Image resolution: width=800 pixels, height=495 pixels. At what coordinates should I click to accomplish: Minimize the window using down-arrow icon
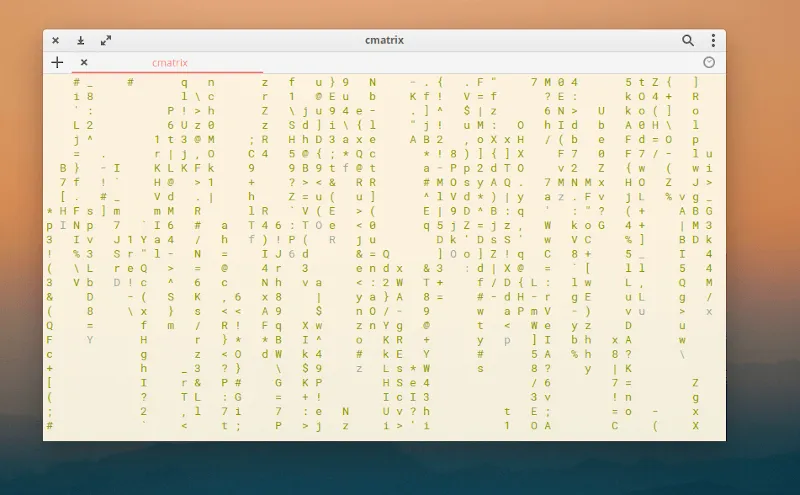81,41
